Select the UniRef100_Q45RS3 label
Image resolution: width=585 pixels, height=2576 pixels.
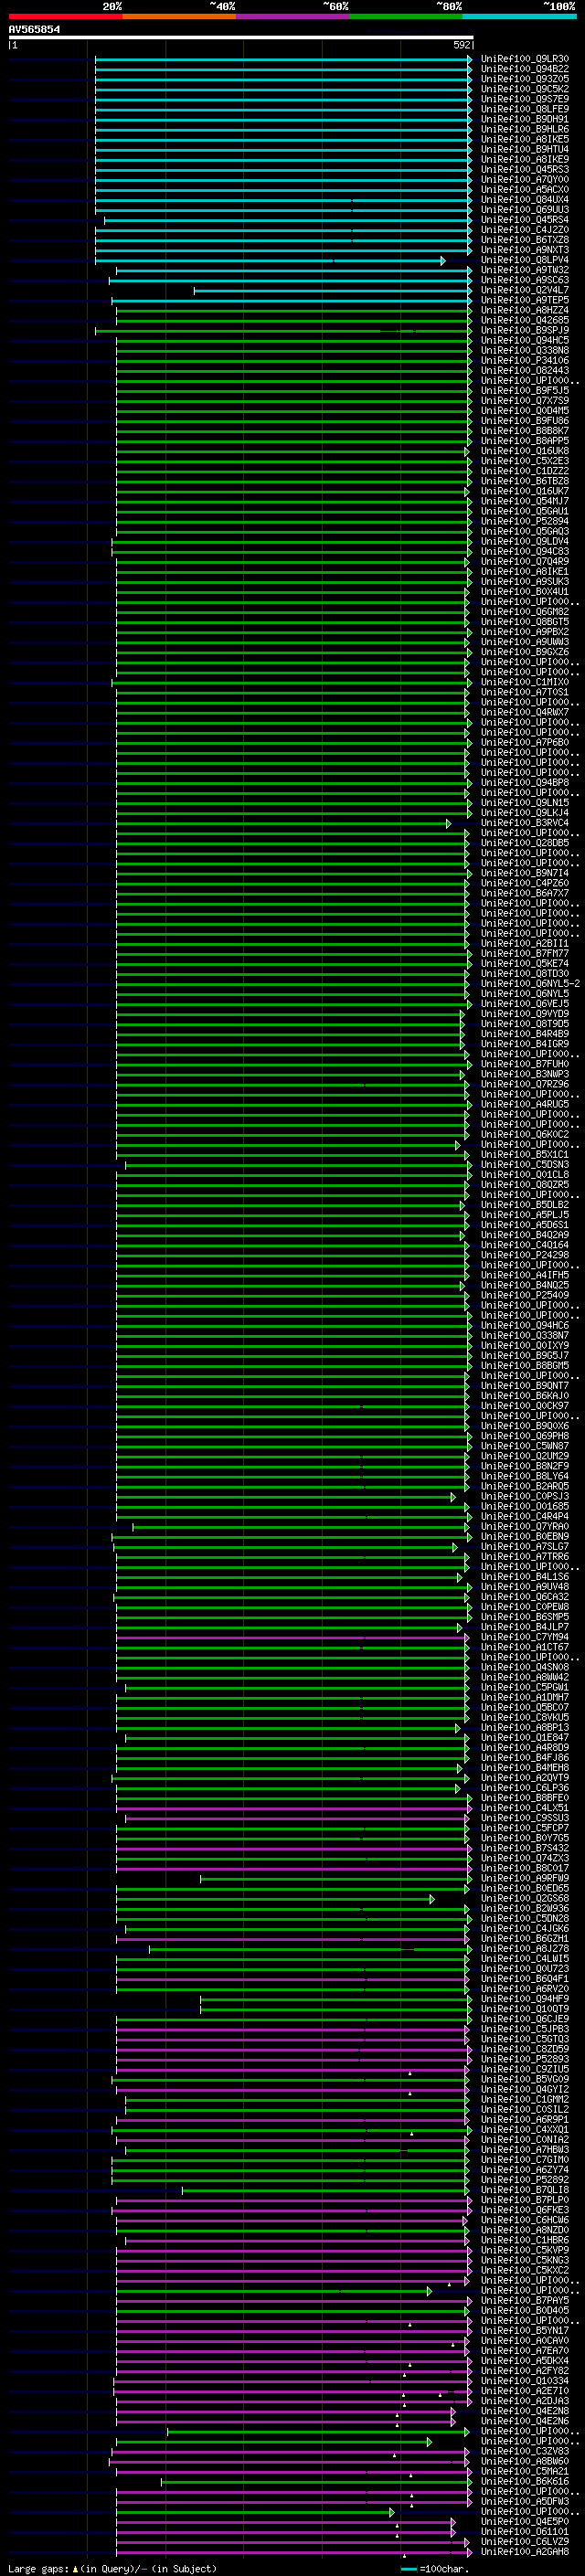click(x=524, y=169)
